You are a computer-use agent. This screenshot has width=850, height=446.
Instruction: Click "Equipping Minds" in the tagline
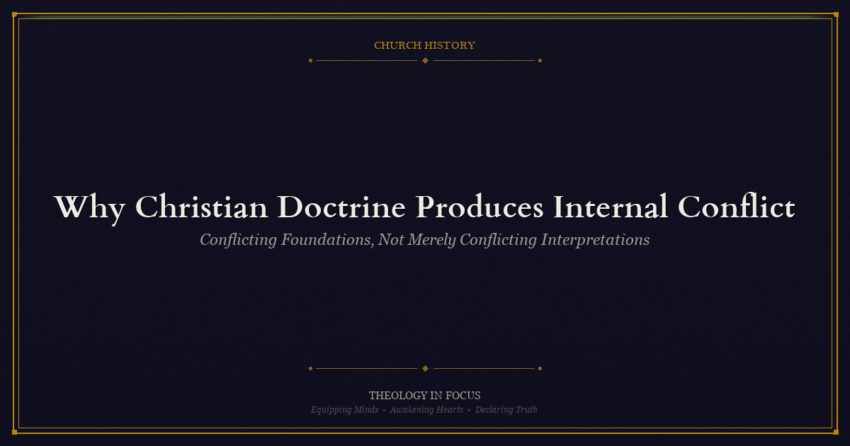(344, 410)
